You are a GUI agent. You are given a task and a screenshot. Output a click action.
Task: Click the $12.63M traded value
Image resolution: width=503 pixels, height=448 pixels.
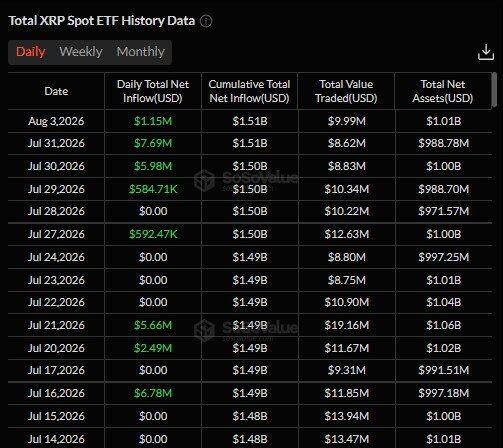point(347,234)
